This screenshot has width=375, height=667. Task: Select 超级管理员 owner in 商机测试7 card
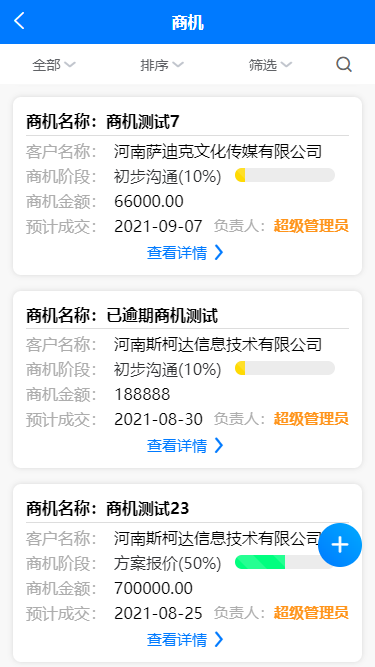coord(311,226)
